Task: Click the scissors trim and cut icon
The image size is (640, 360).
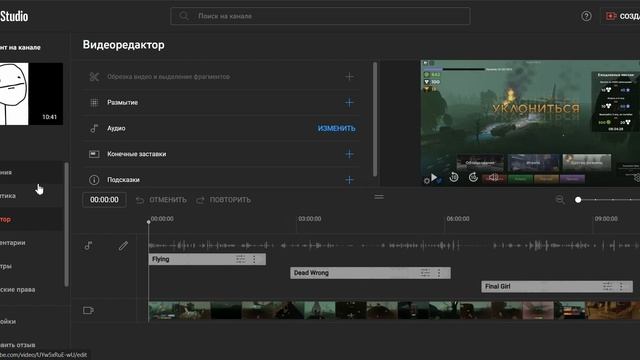Action: pos(94,77)
